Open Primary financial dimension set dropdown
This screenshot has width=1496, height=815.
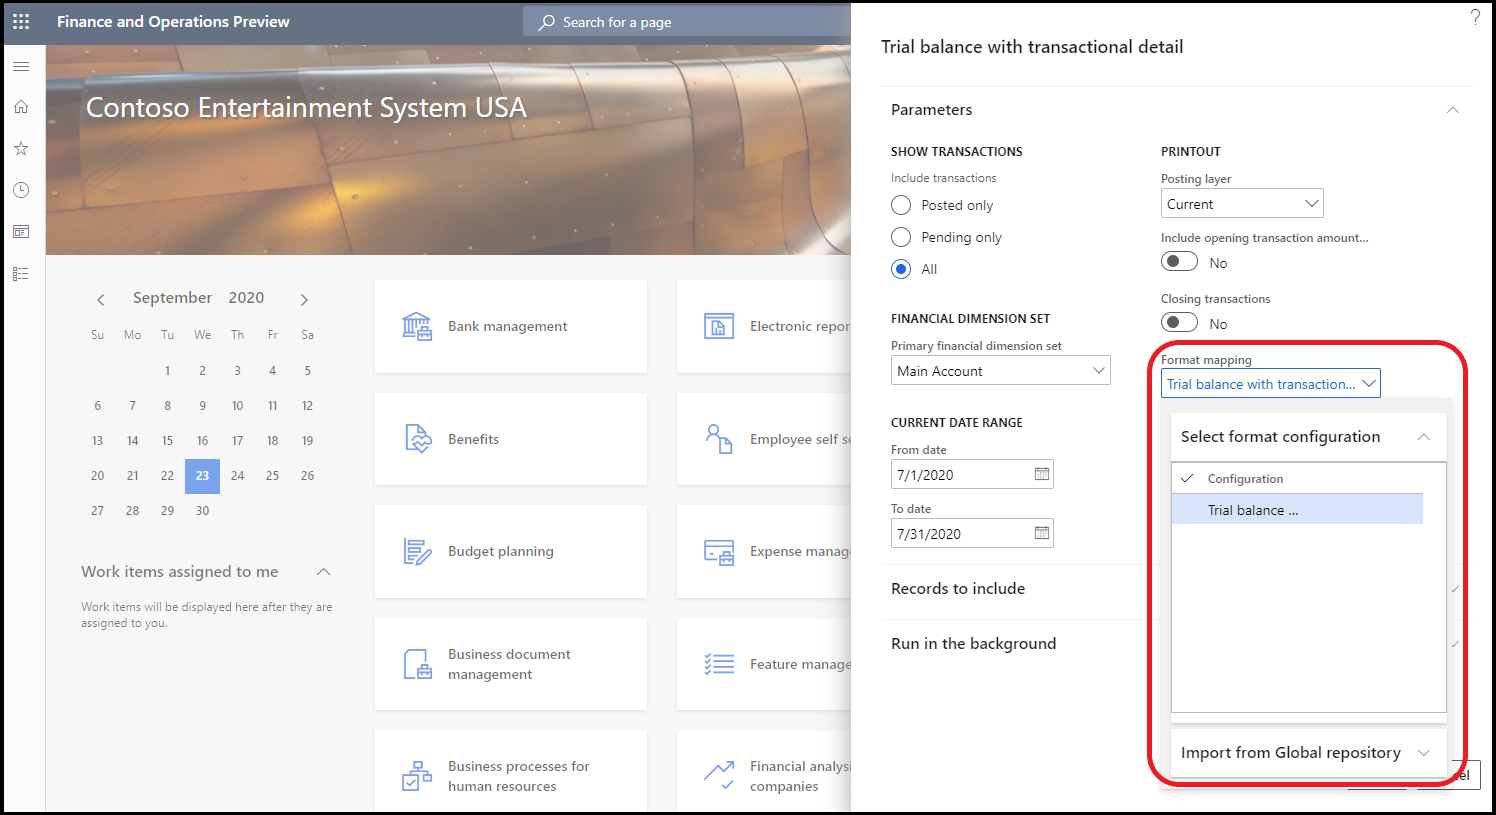1001,371
